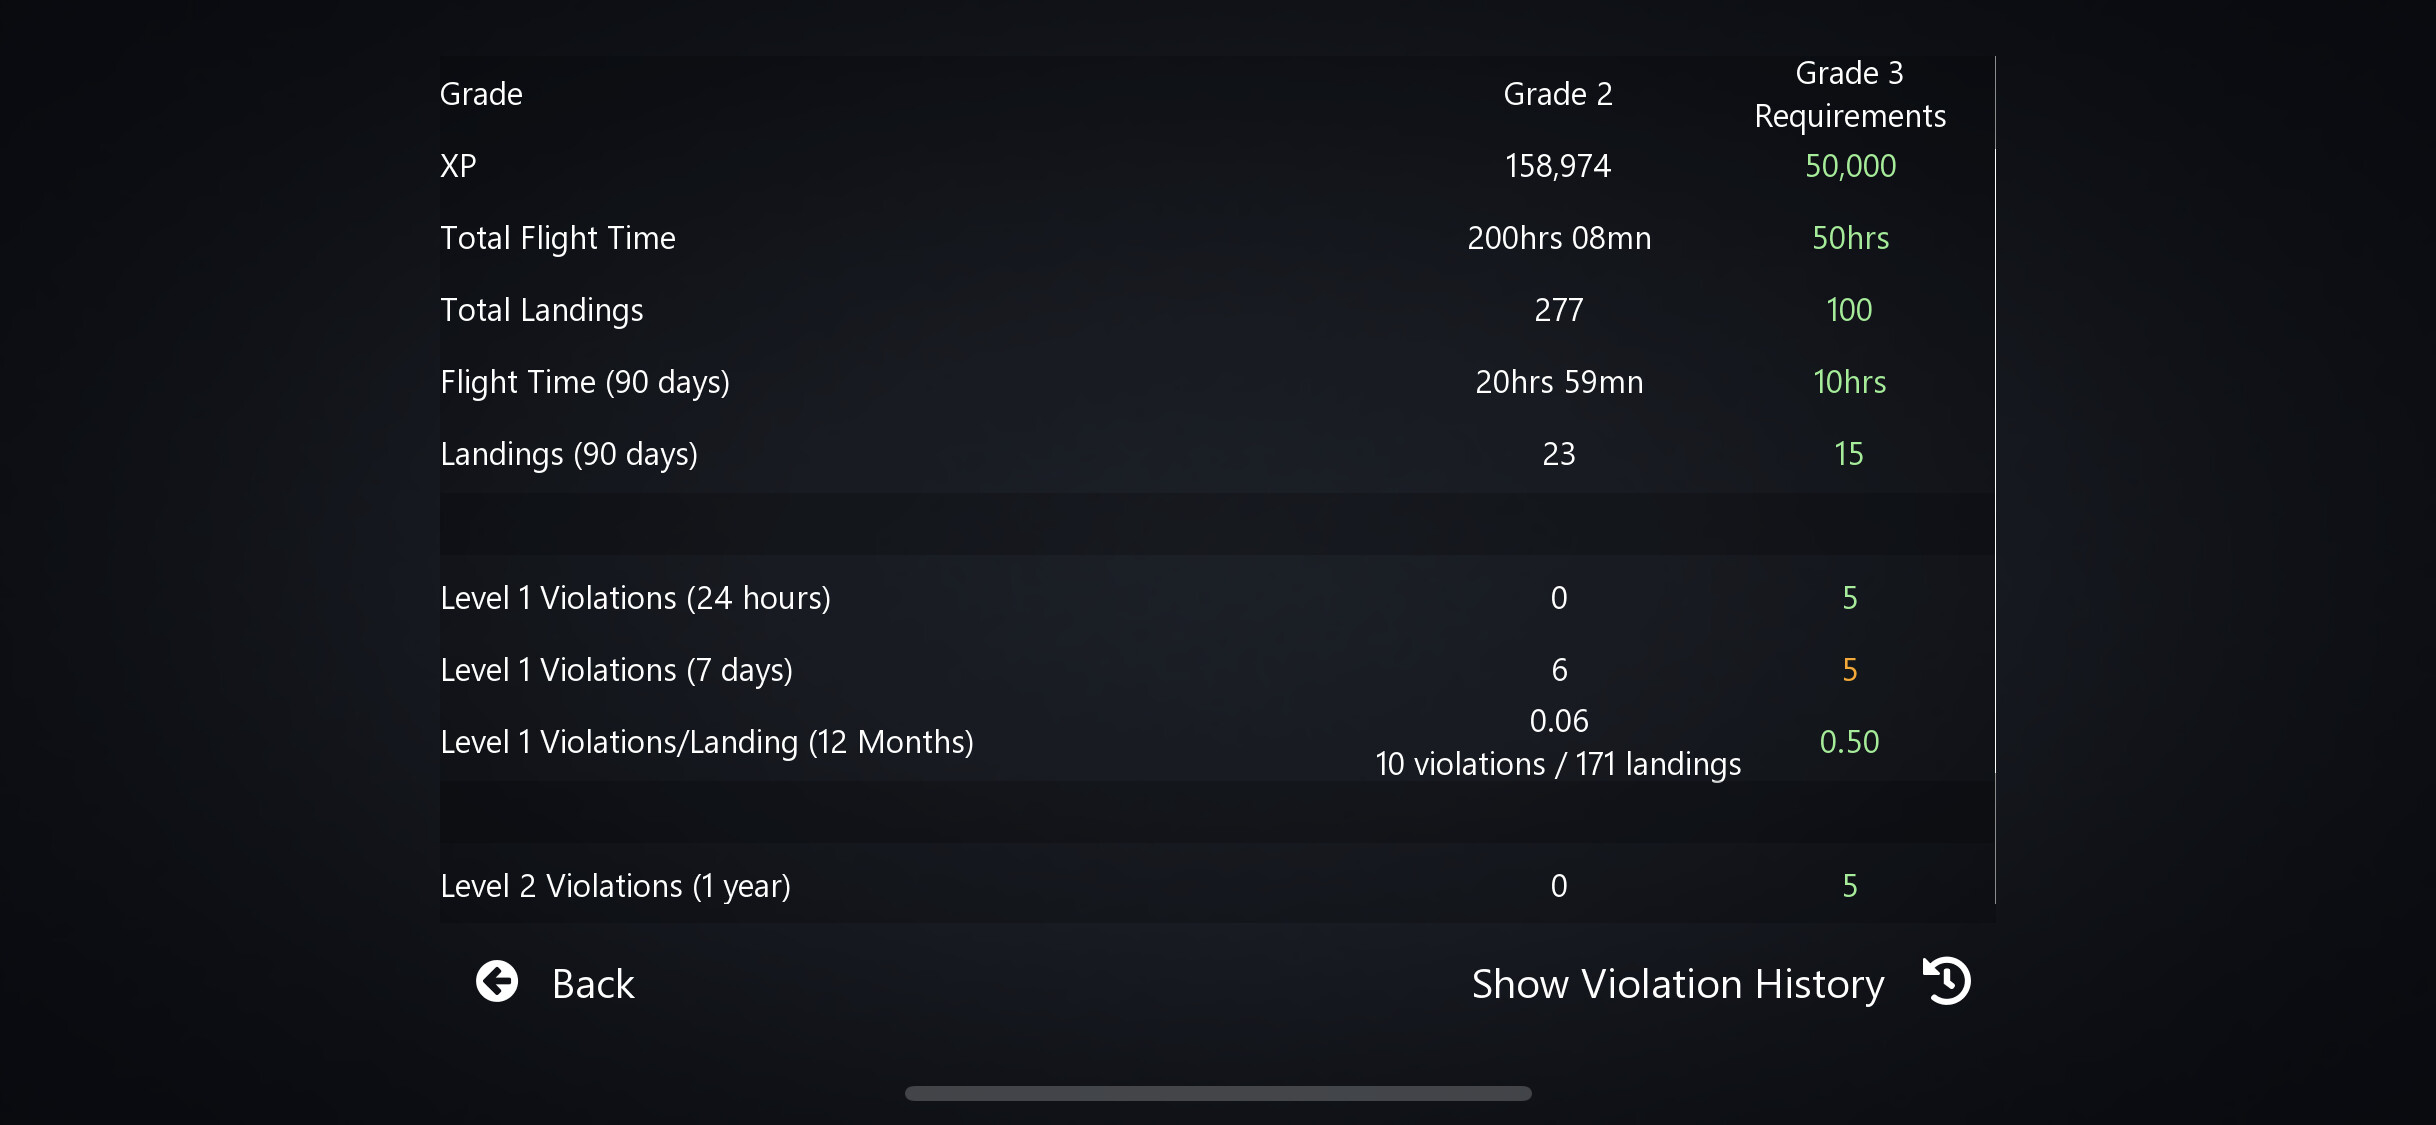Select Level 1 Violations/Landing (12 Months) label
This screenshot has width=2436, height=1125.
point(706,742)
